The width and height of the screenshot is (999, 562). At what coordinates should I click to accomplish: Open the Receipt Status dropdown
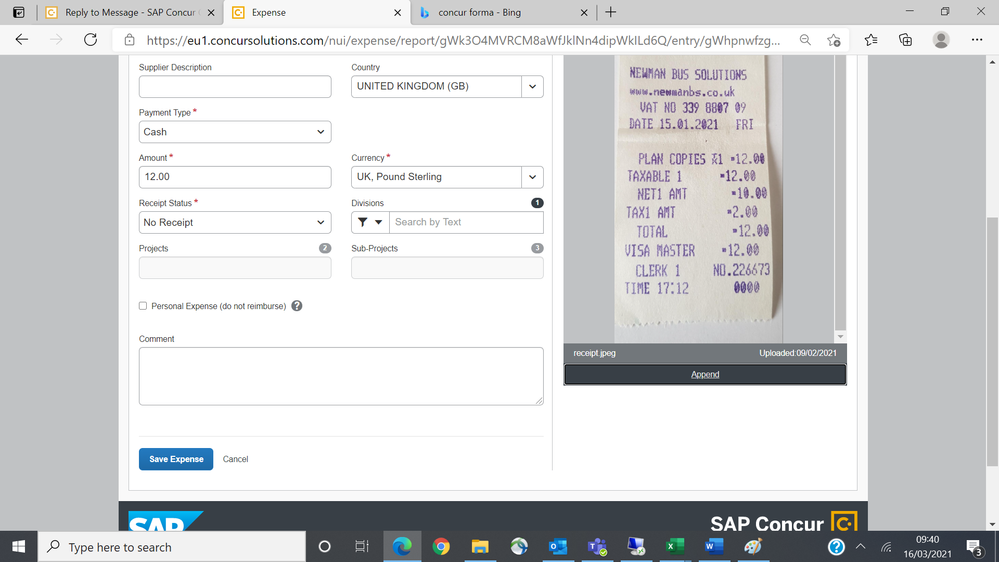pyautogui.click(x=235, y=222)
